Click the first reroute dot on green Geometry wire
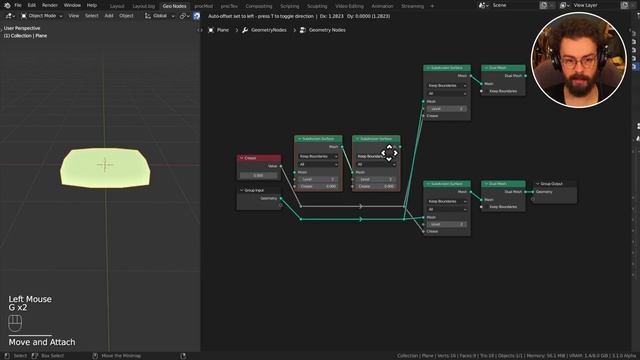This screenshot has width=640, height=360. [x=301, y=219]
